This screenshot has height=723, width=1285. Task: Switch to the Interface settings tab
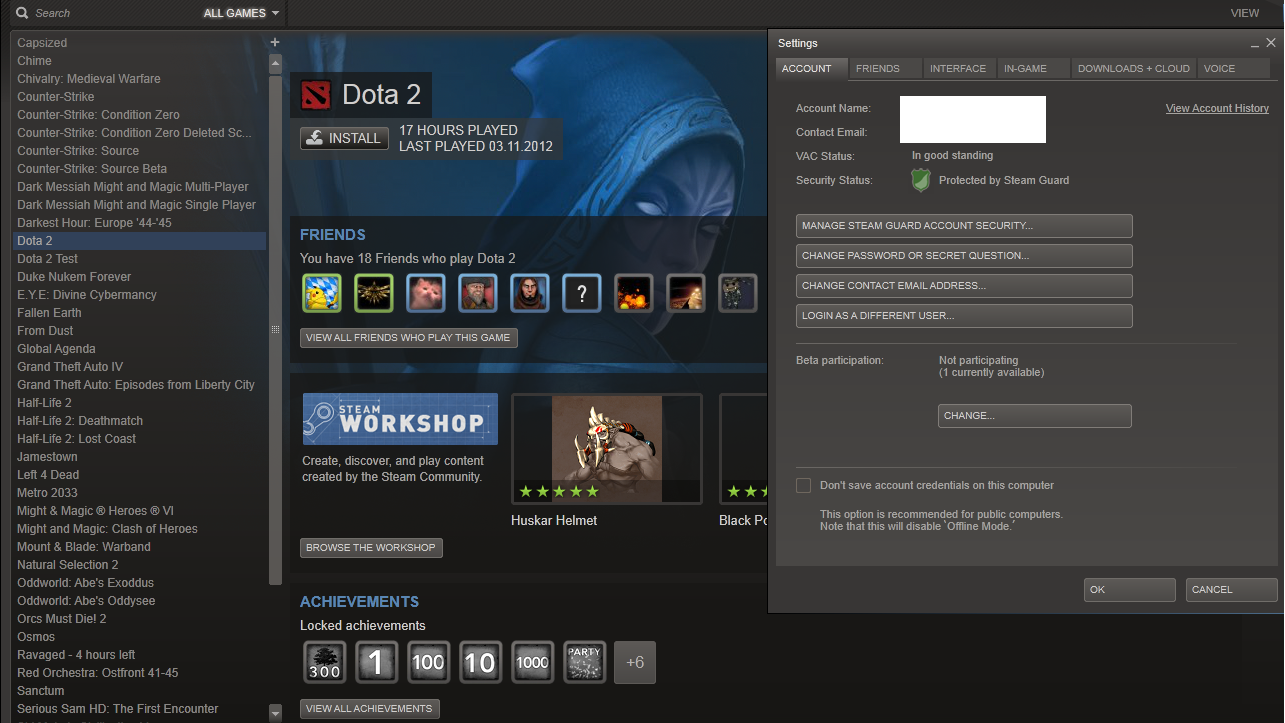[958, 68]
